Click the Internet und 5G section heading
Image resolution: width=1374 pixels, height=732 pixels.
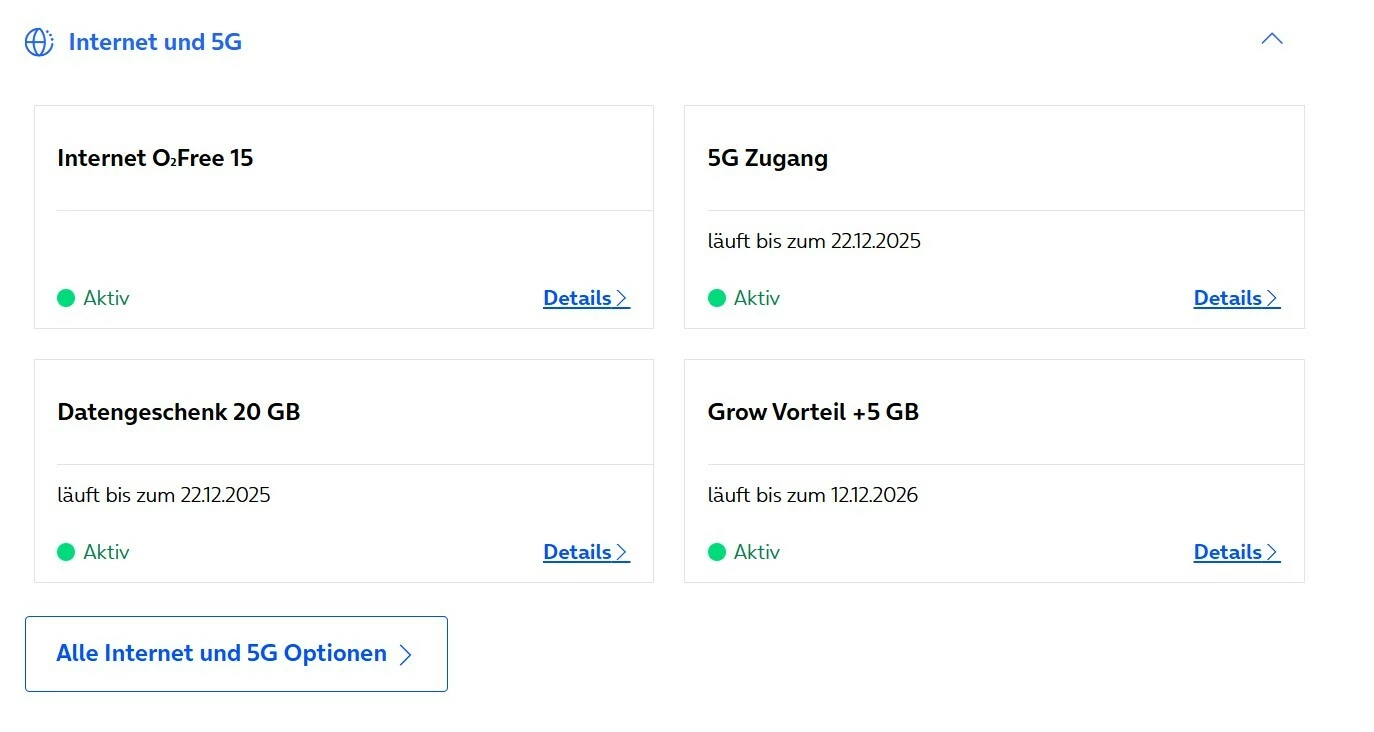coord(155,42)
